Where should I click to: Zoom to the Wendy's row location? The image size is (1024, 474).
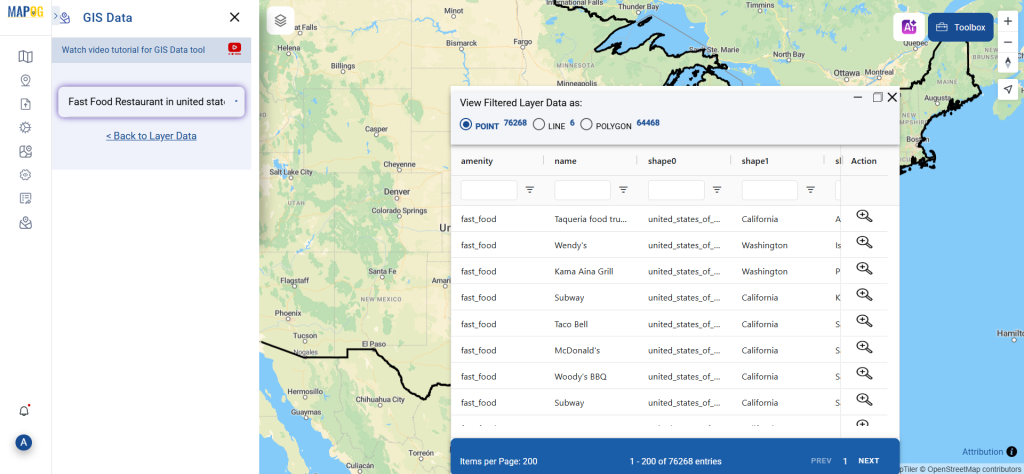pyautogui.click(x=864, y=243)
